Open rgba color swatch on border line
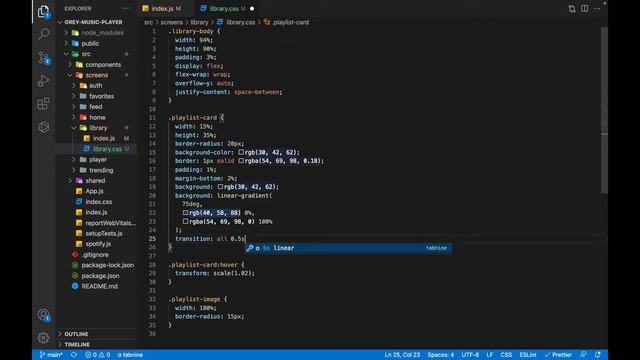The height and width of the screenshot is (360, 640). 241,161
